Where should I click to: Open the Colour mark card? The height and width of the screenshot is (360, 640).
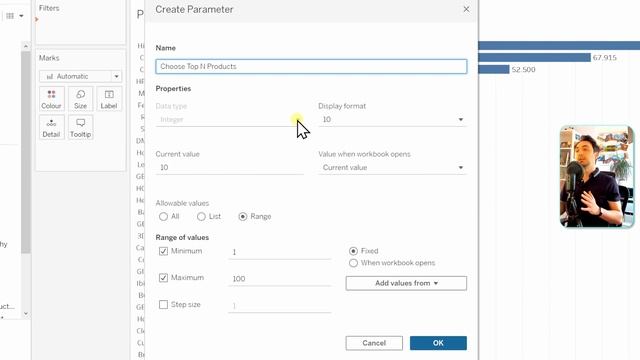pyautogui.click(x=51, y=99)
